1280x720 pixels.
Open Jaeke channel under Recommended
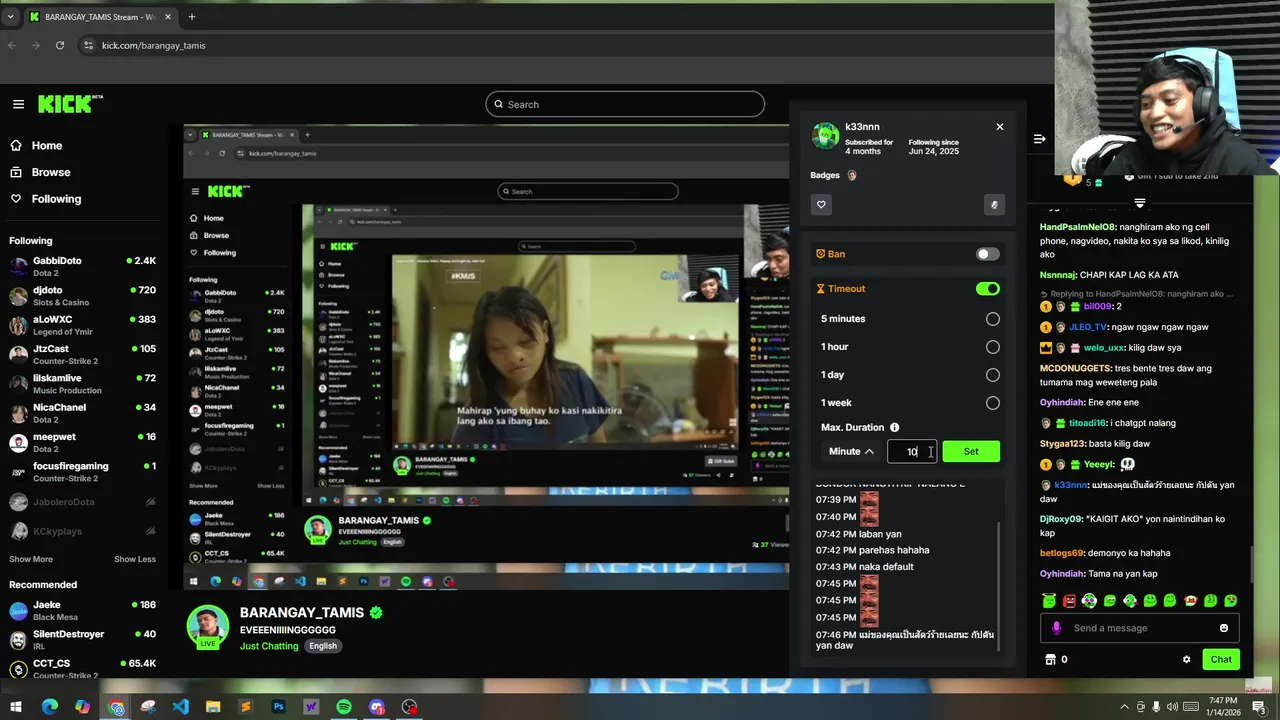coord(82,610)
